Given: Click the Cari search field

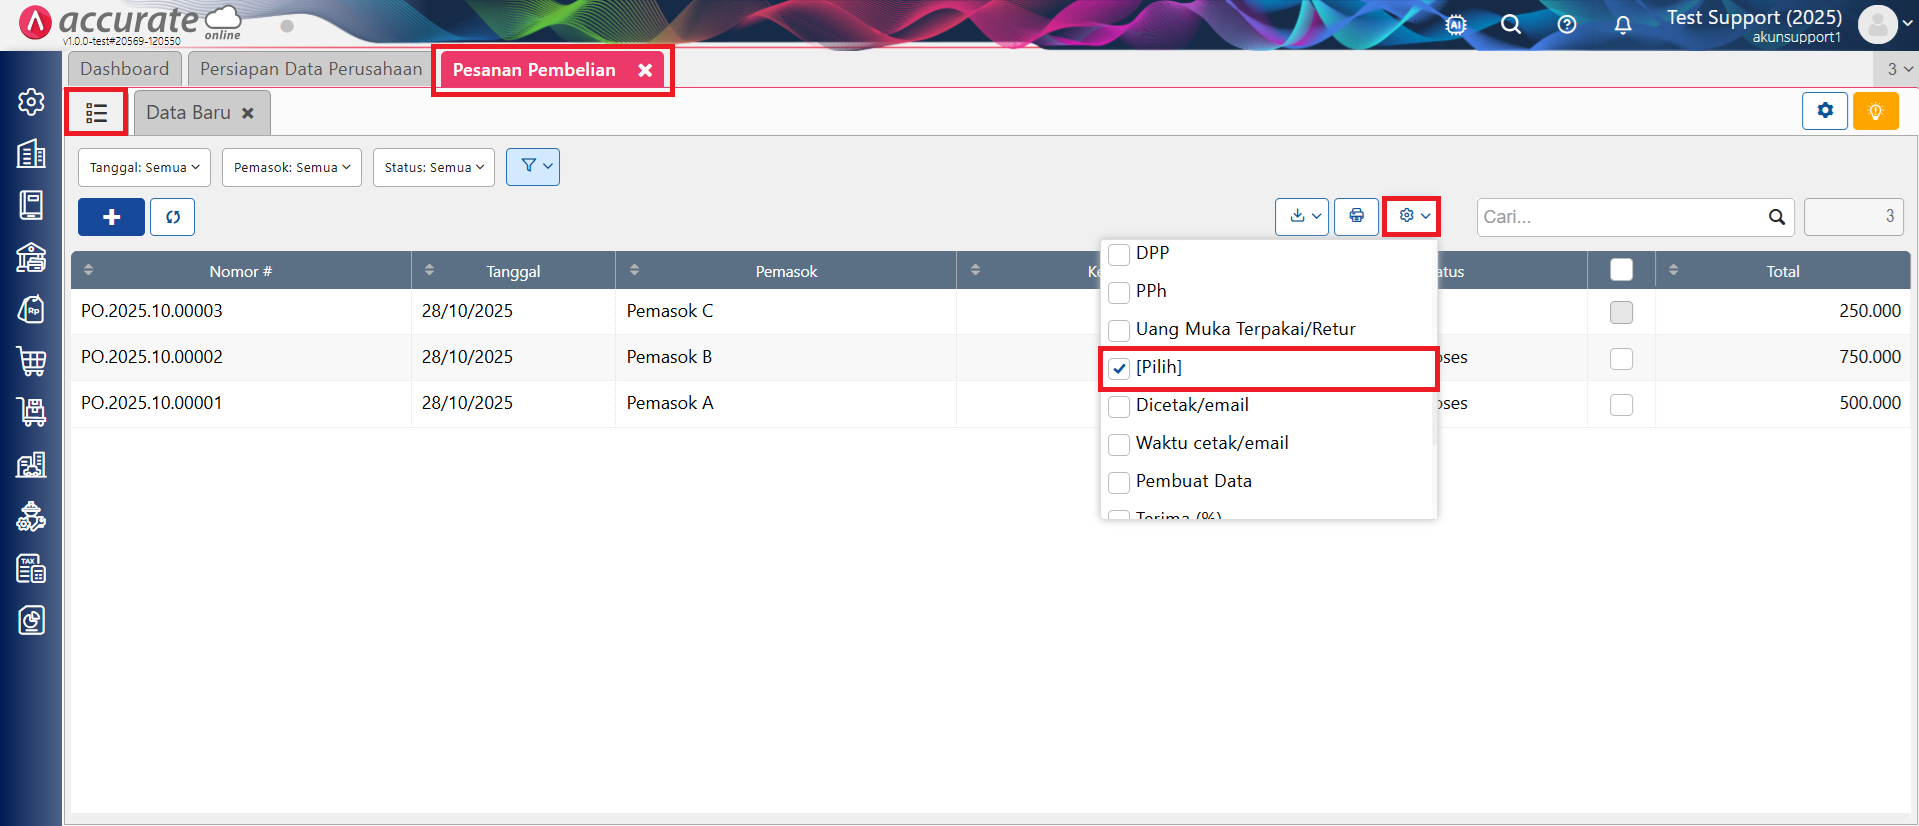Looking at the screenshot, I should click(x=1620, y=217).
